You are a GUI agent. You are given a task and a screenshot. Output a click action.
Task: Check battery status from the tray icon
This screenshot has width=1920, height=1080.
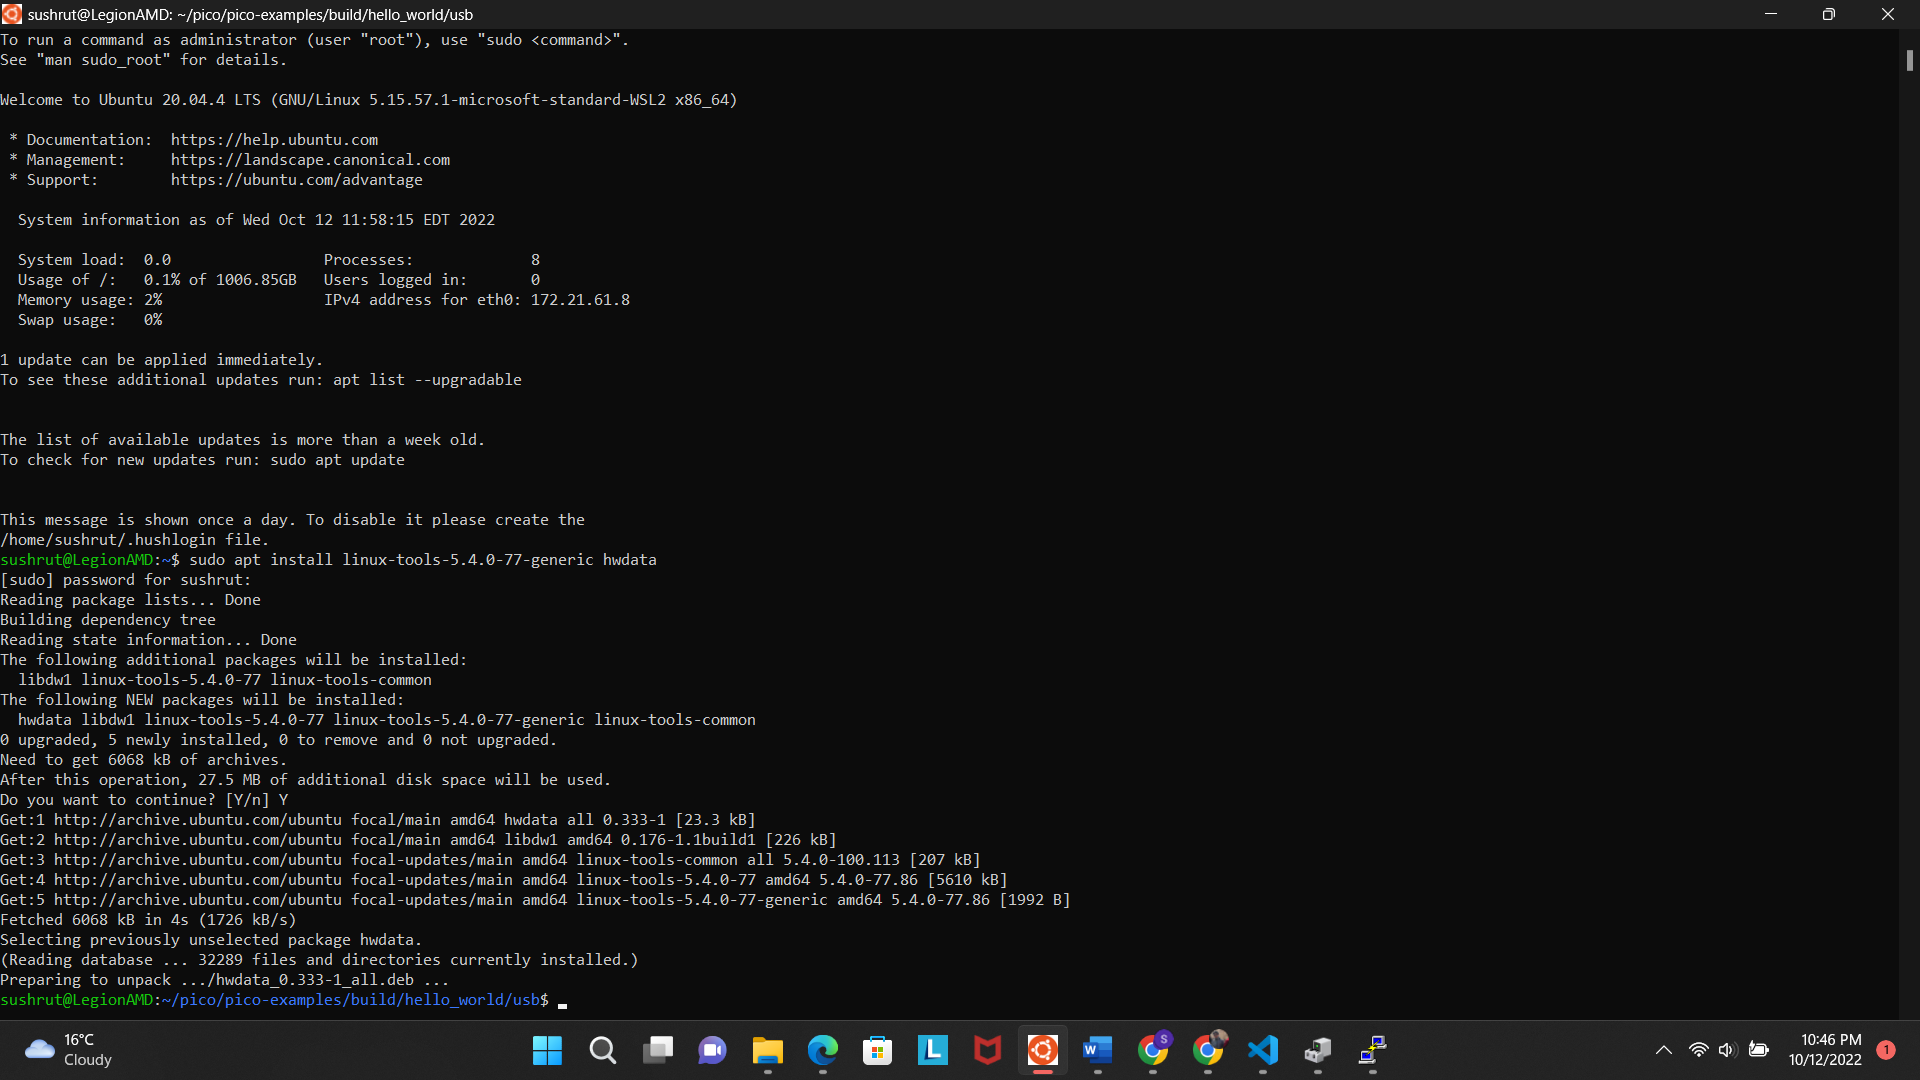point(1760,1050)
